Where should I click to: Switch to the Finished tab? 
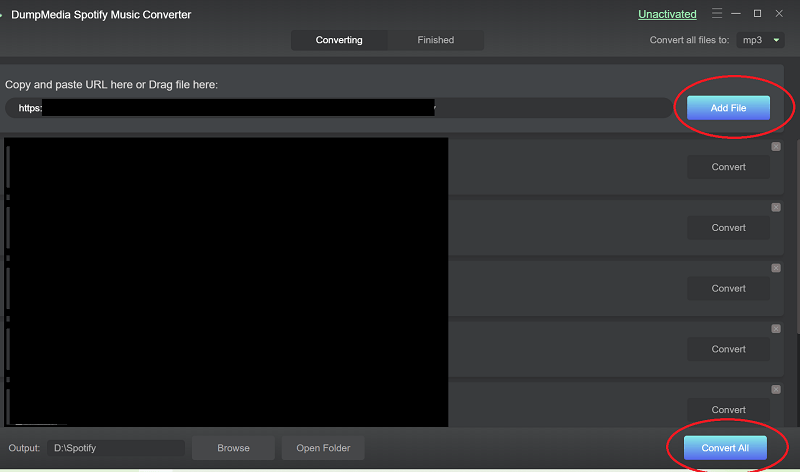click(x=435, y=40)
